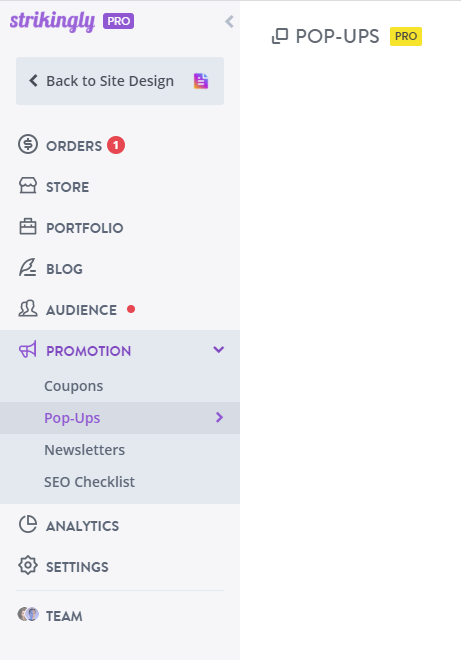The height and width of the screenshot is (660, 461).
Task: Expand the Pop-Ups right arrow
Action: [x=219, y=417]
